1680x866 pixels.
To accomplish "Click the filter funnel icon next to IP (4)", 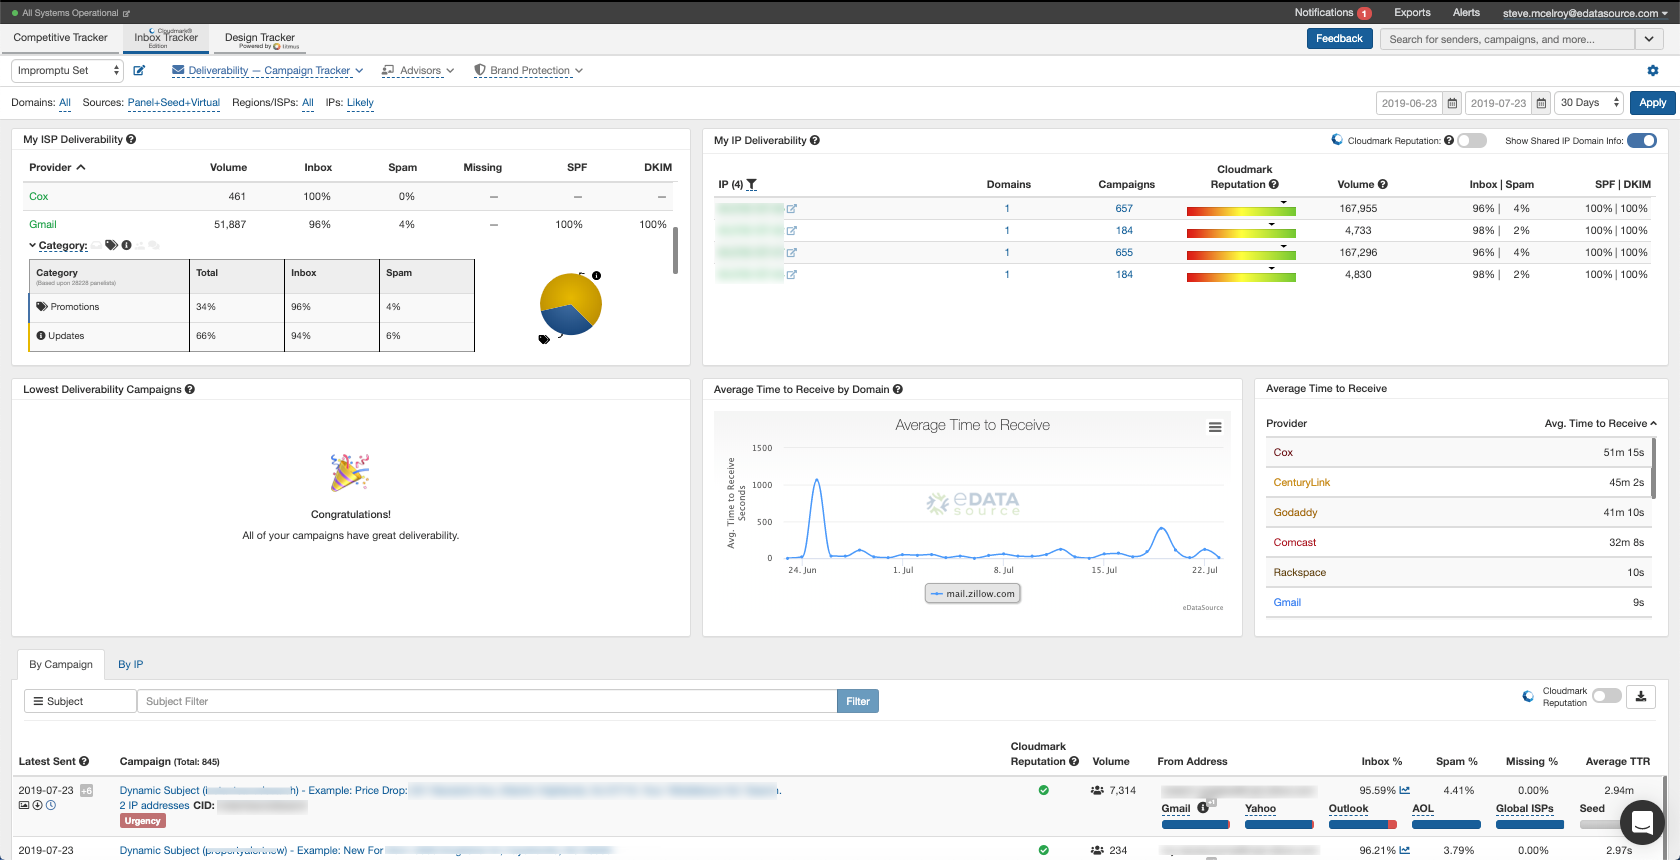I will pos(752,185).
